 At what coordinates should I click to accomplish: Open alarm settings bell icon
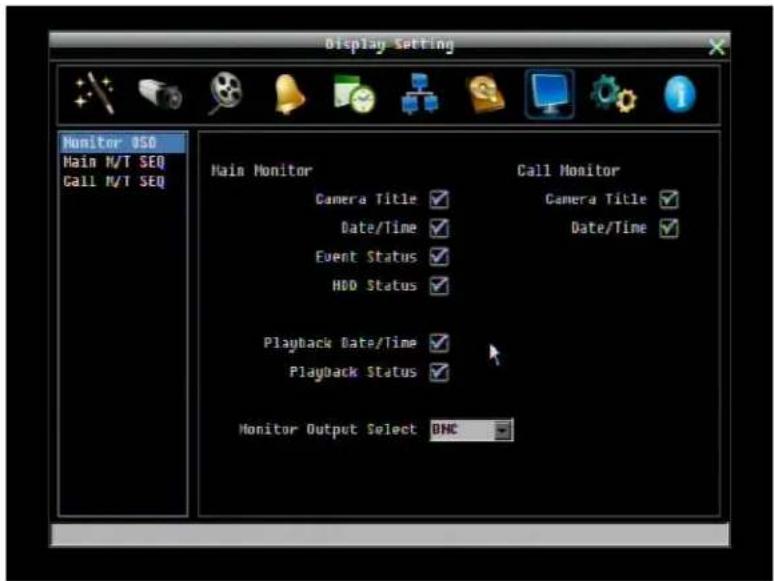pos(289,94)
